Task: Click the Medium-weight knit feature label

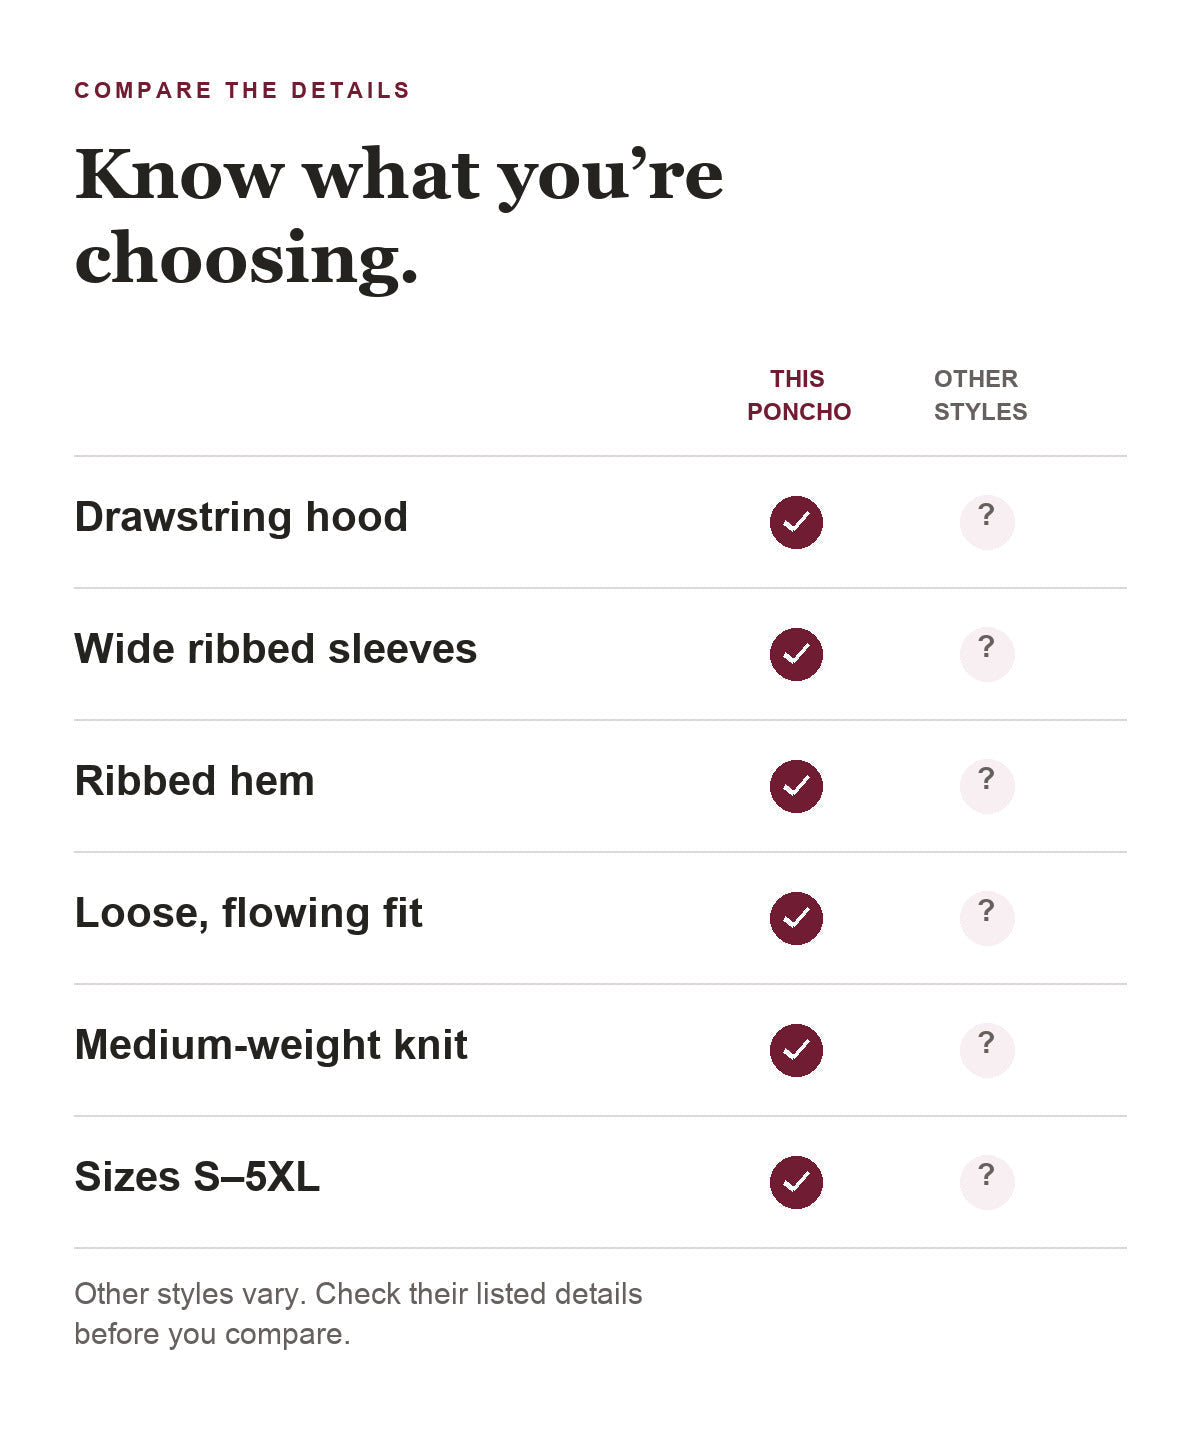Action: coord(271,1045)
